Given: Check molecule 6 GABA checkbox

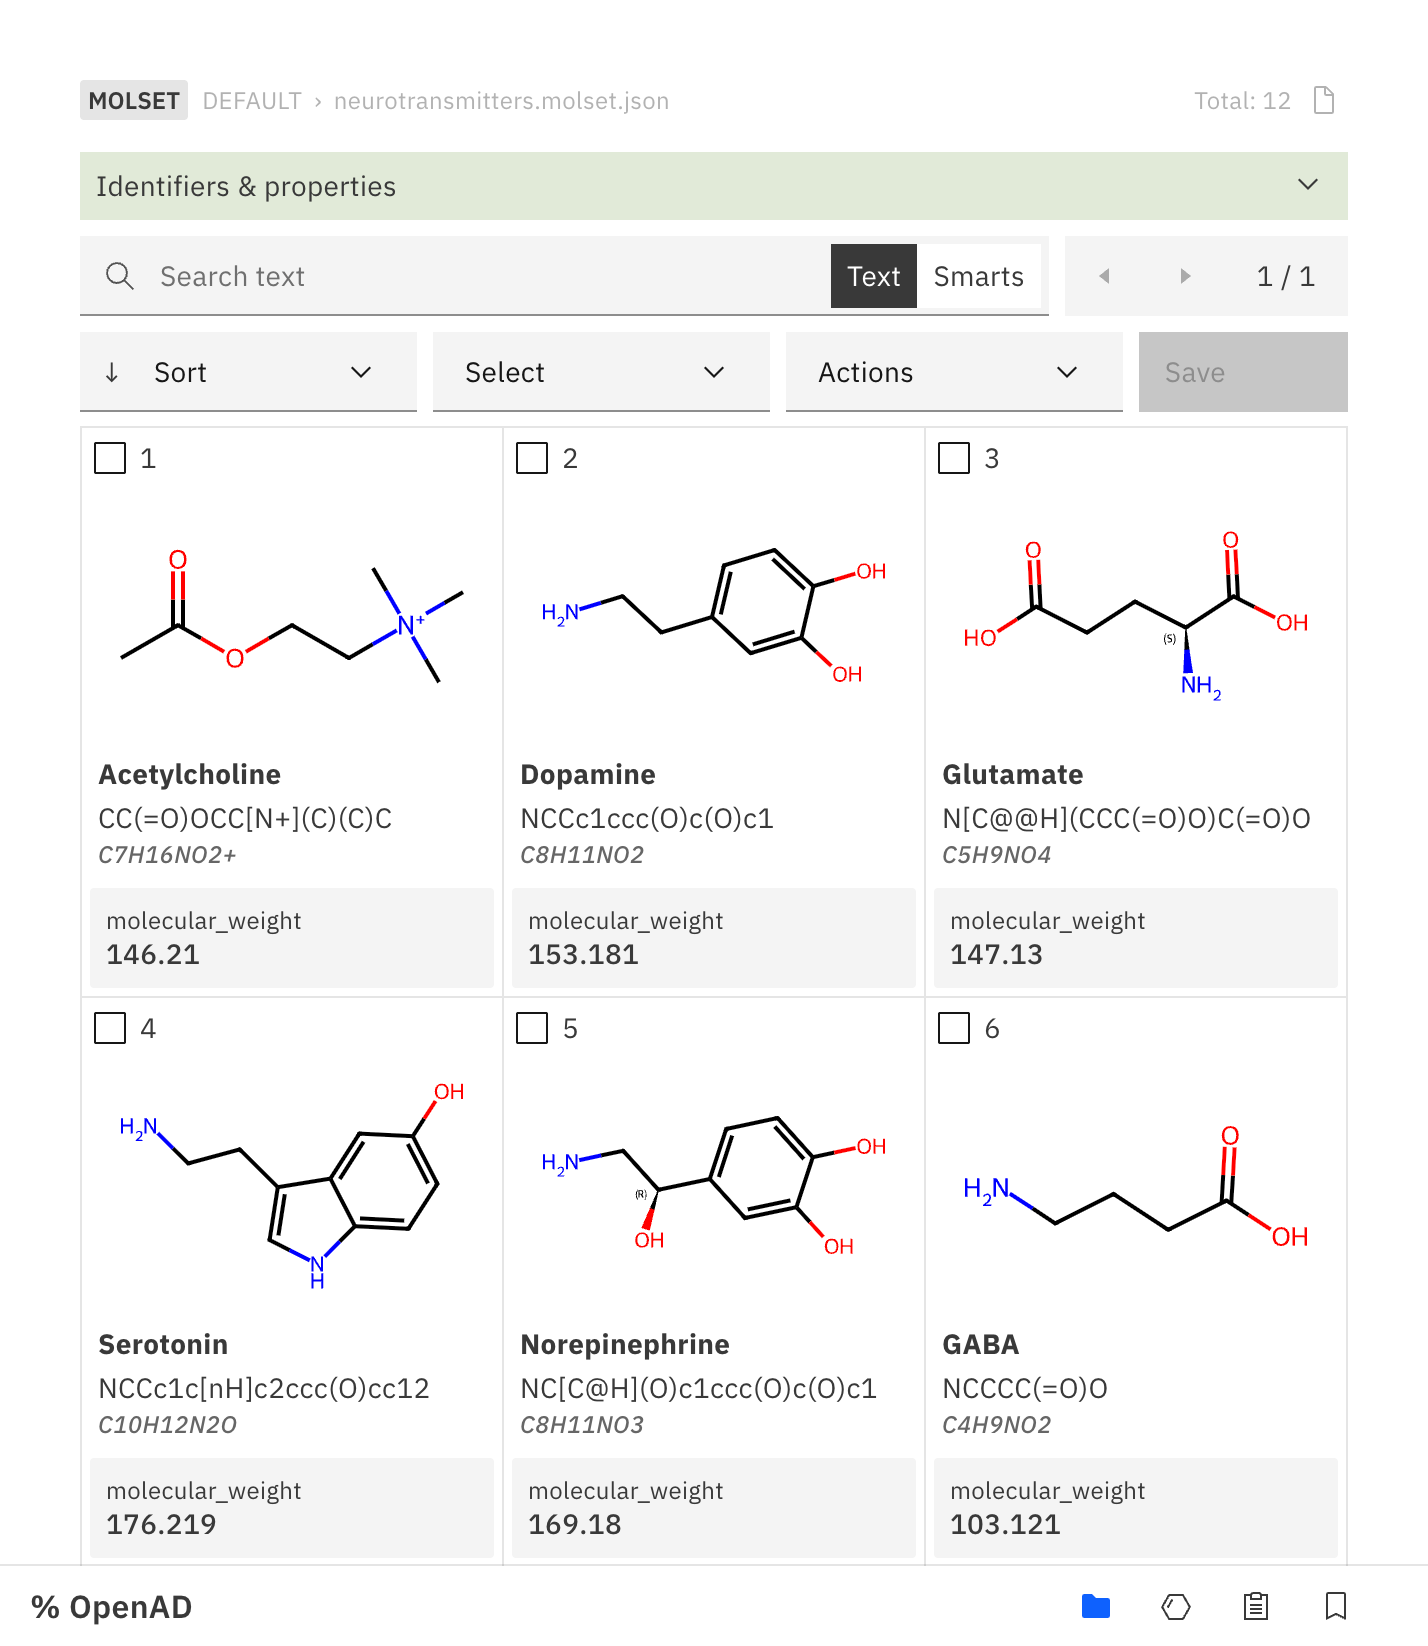Looking at the screenshot, I should tap(954, 1028).
